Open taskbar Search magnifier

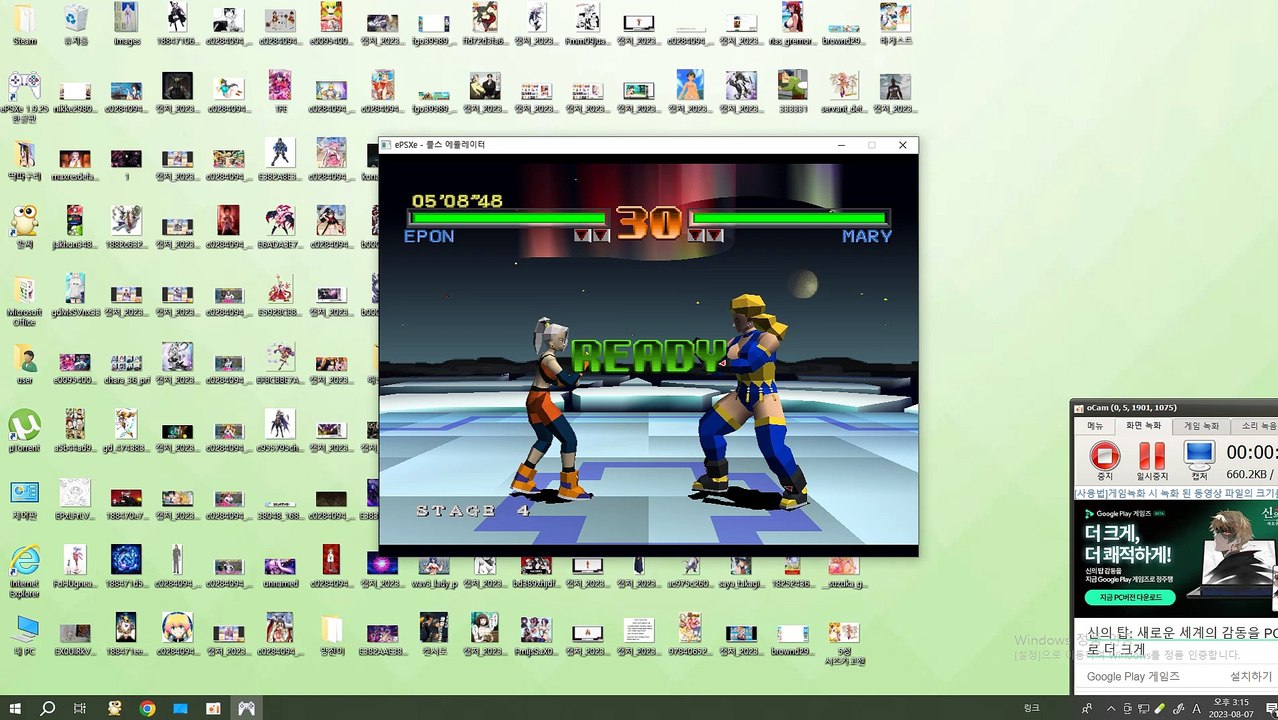47,708
